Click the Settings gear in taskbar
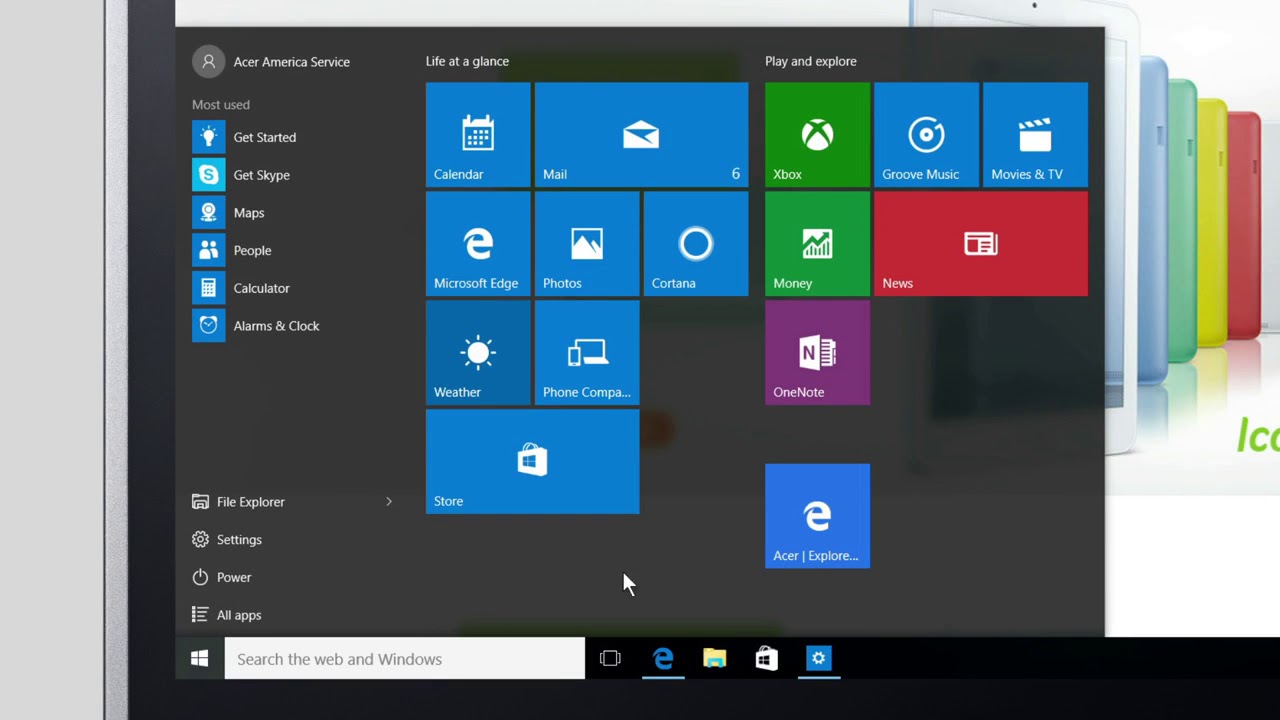The width and height of the screenshot is (1280, 720). click(818, 659)
